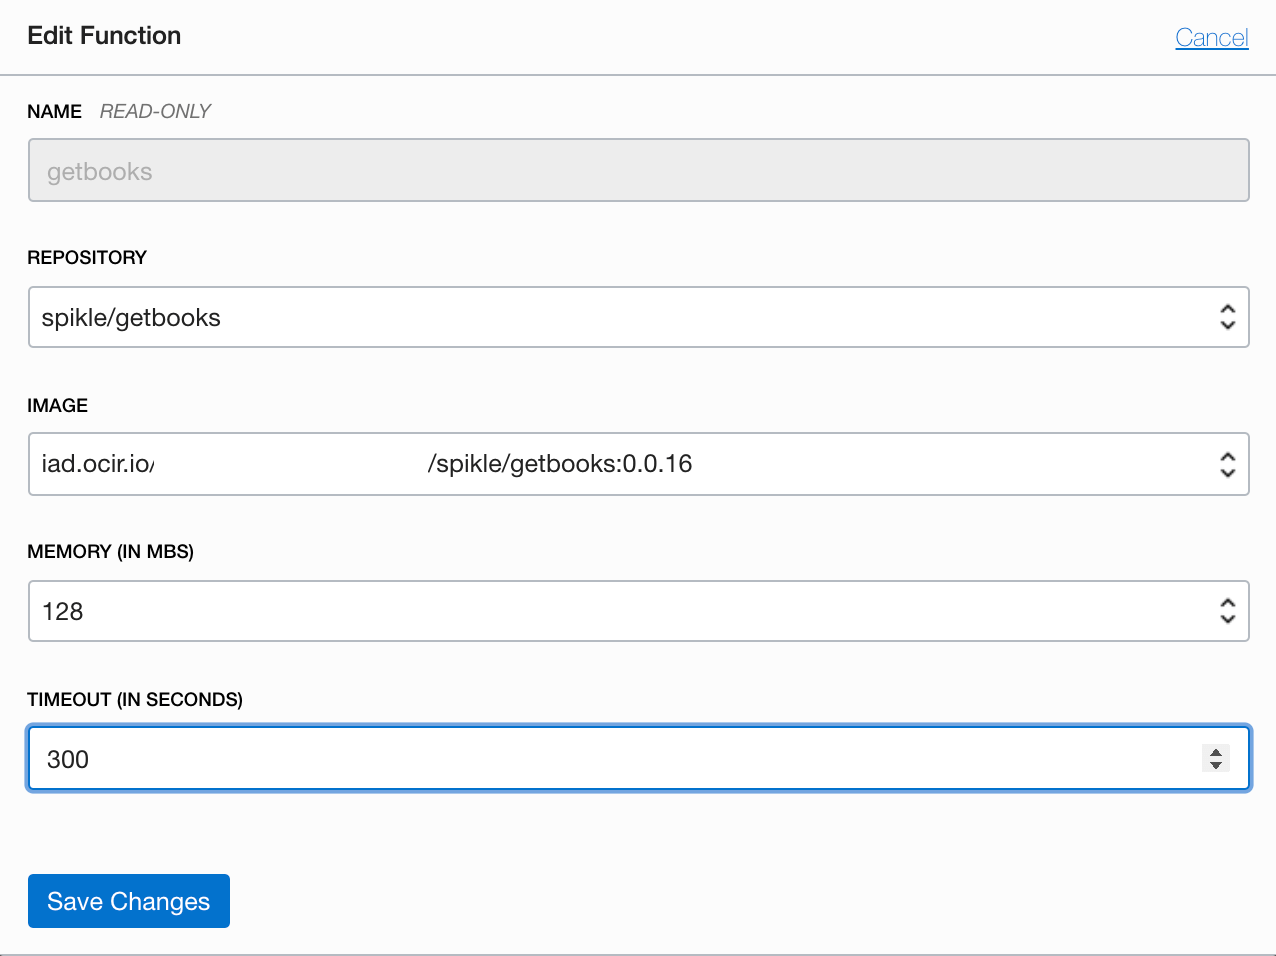Click the chevron arrows in Image field
Screen dimensions: 1276x956
tap(1227, 464)
